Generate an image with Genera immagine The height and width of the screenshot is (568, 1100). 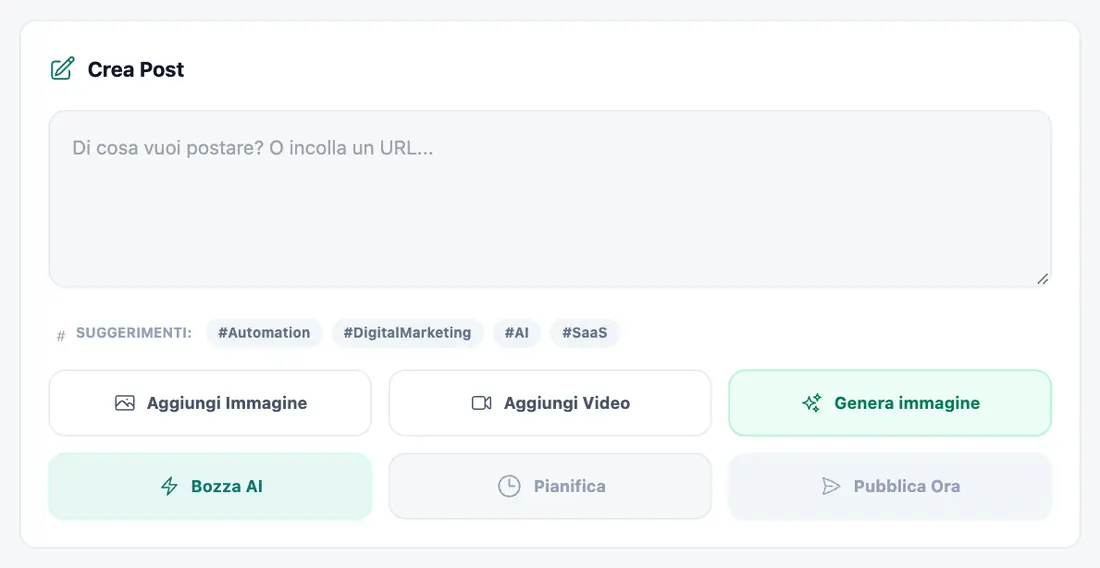890,403
